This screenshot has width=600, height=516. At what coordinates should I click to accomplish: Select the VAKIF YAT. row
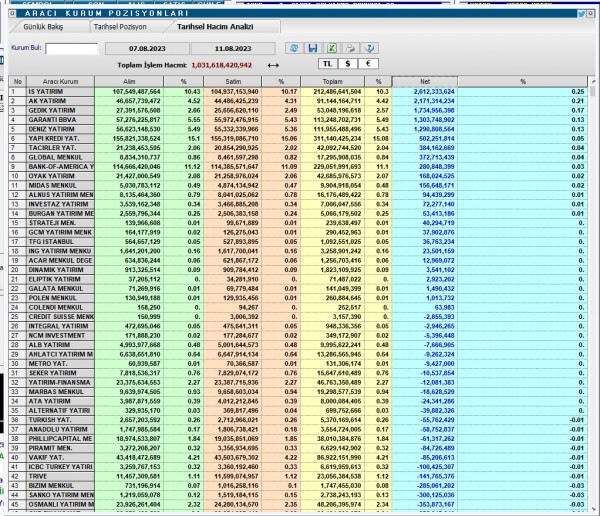298,457
